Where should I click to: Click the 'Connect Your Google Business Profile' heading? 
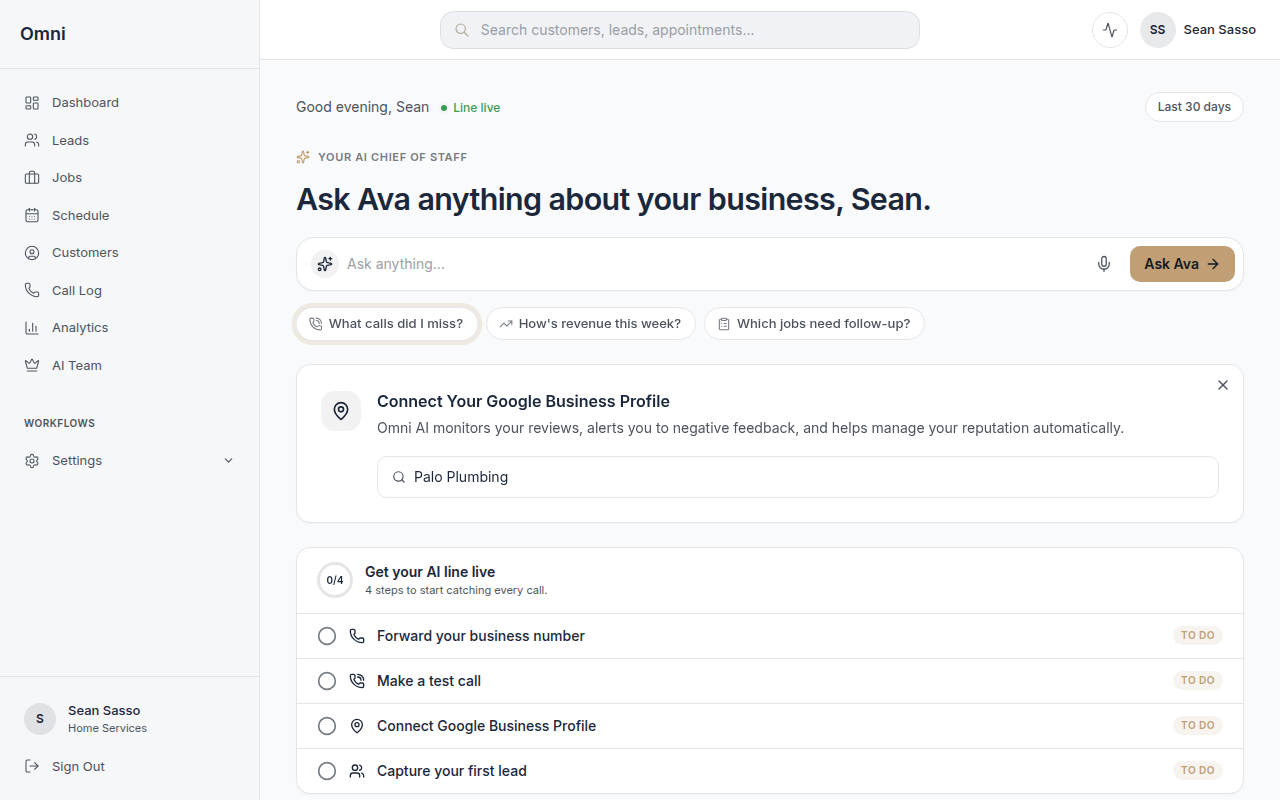(523, 402)
